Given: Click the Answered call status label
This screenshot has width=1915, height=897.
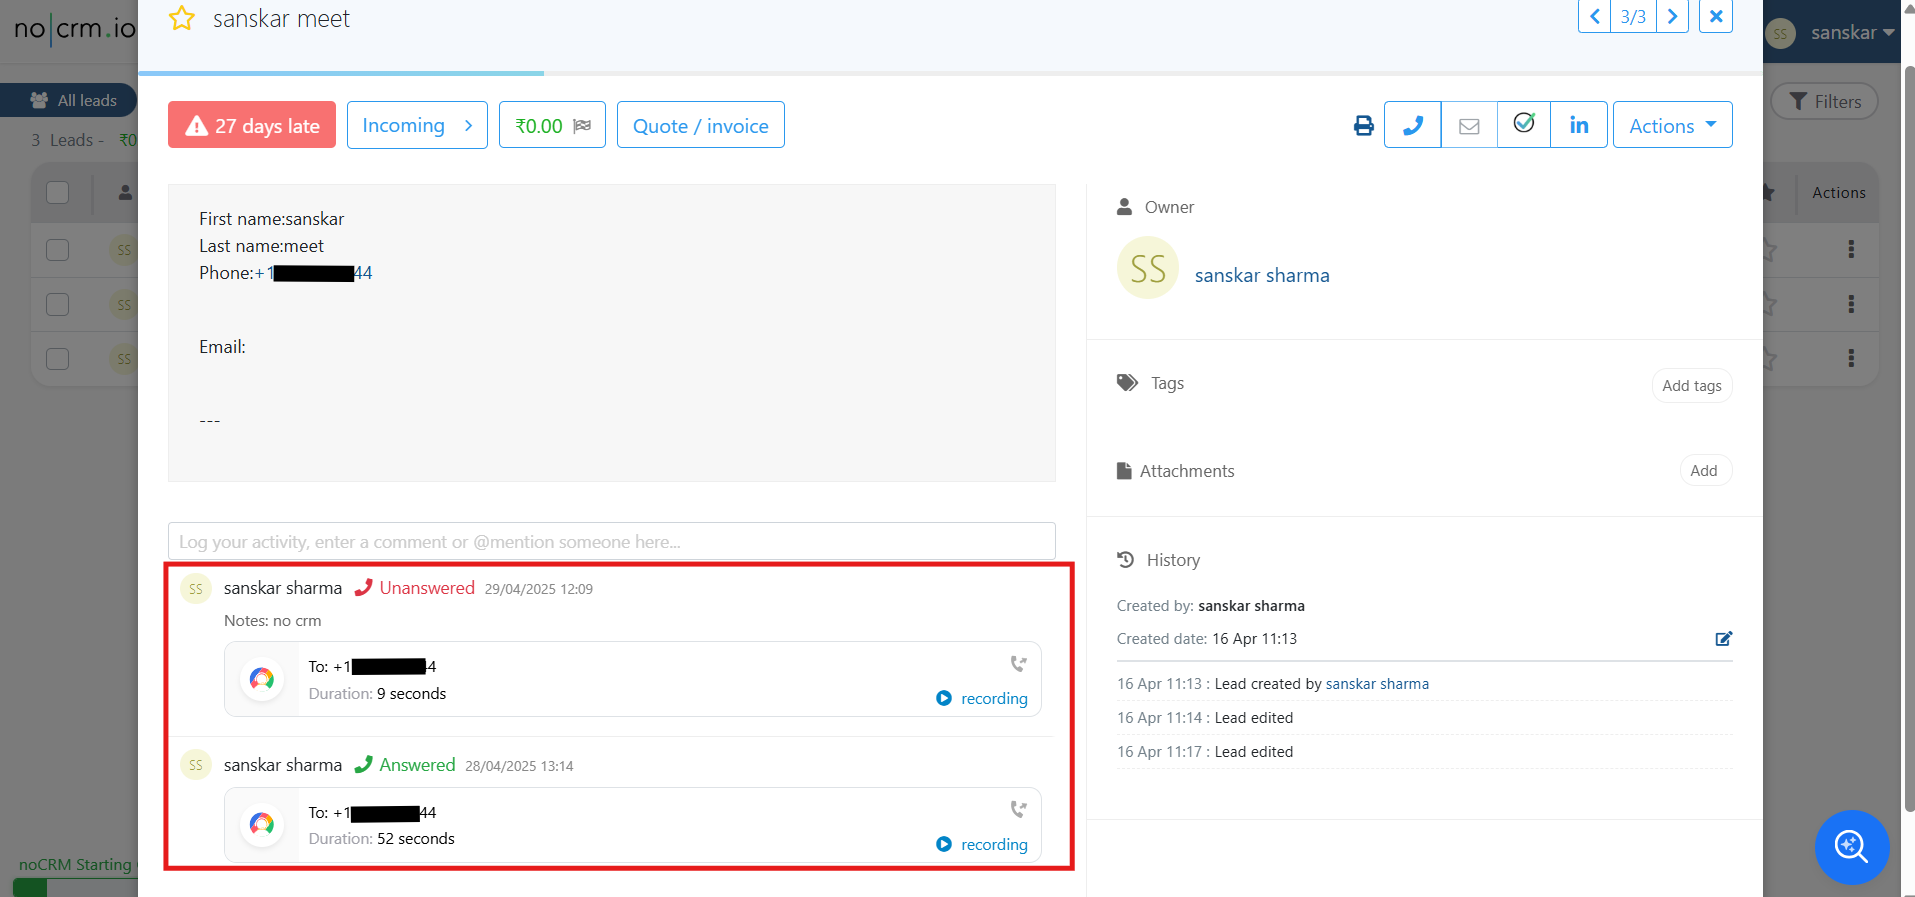Looking at the screenshot, I should pyautogui.click(x=417, y=765).
